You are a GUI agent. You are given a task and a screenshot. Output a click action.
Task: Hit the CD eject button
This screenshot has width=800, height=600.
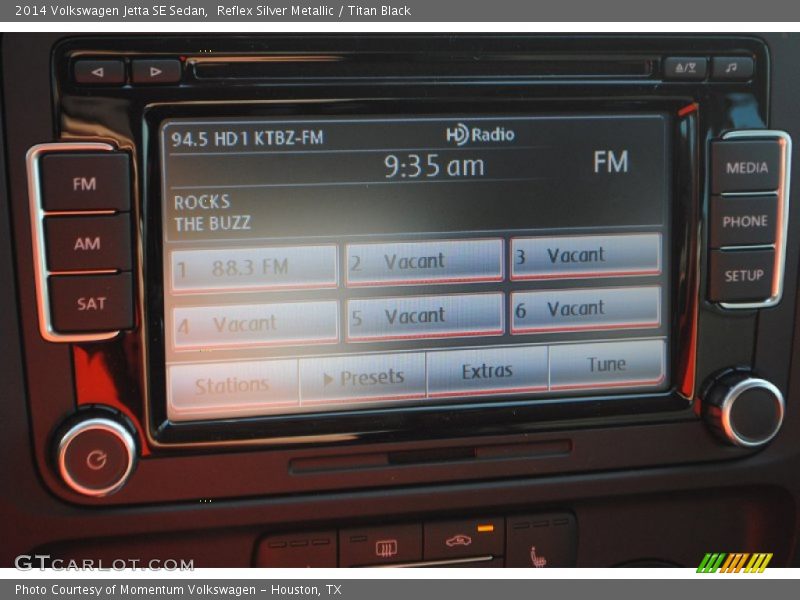(685, 67)
